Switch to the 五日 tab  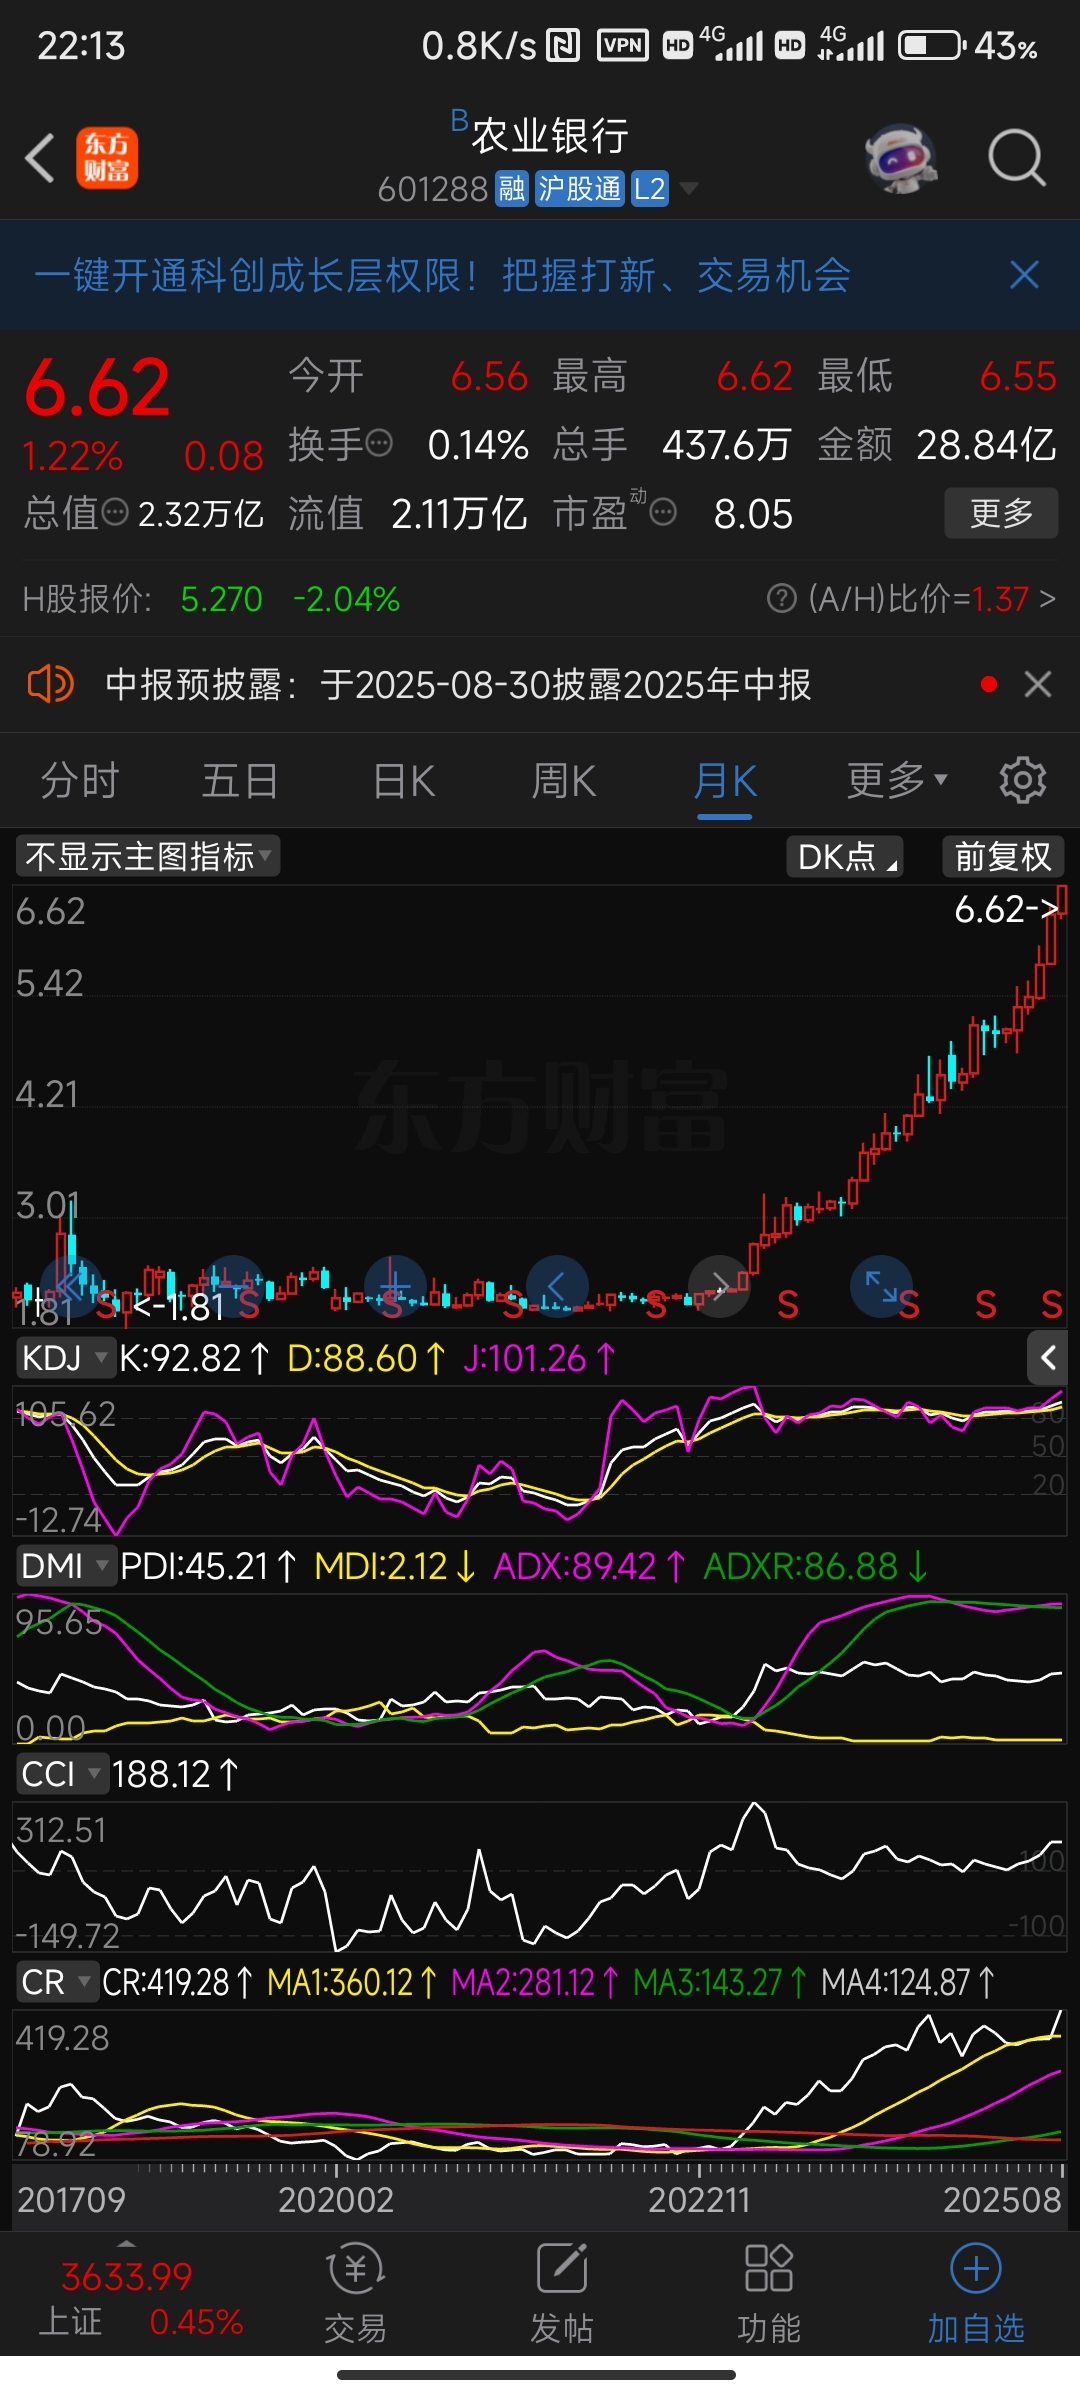240,780
